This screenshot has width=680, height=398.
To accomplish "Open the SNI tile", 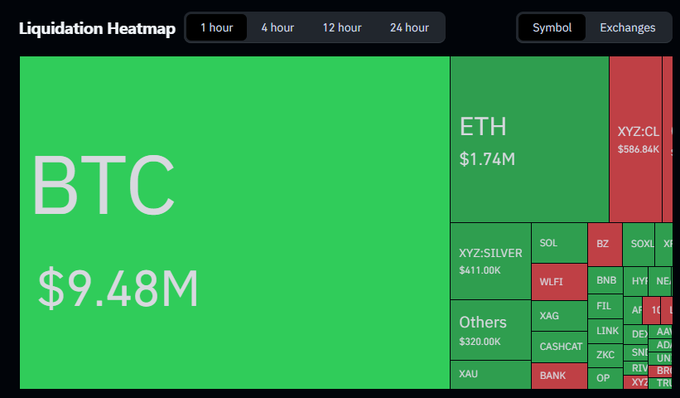I will coord(636,352).
